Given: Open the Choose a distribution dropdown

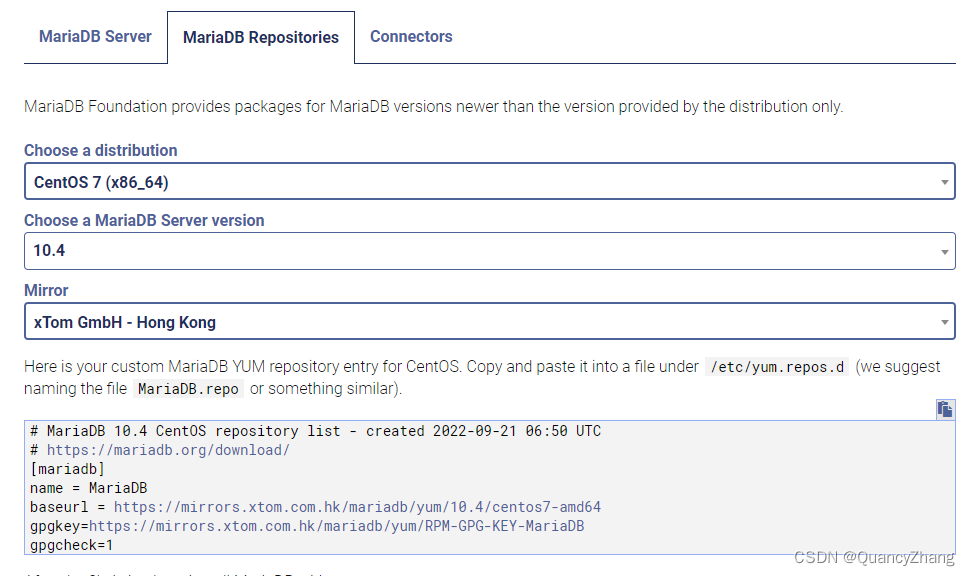Looking at the screenshot, I should click(489, 181).
